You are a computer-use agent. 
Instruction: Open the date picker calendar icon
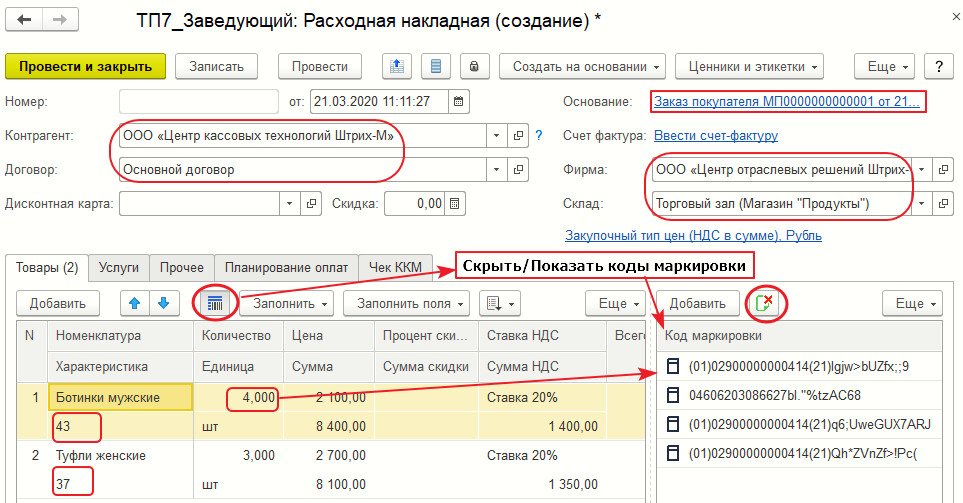click(458, 102)
